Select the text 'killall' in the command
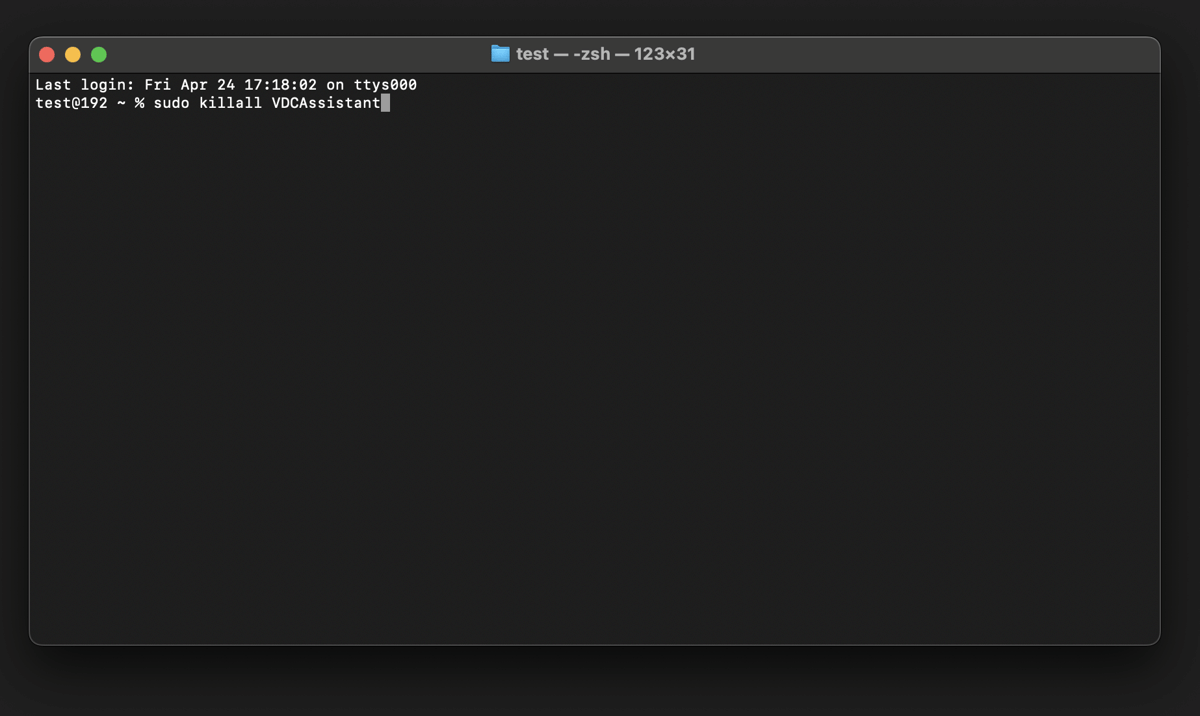The height and width of the screenshot is (716, 1200). 231,102
